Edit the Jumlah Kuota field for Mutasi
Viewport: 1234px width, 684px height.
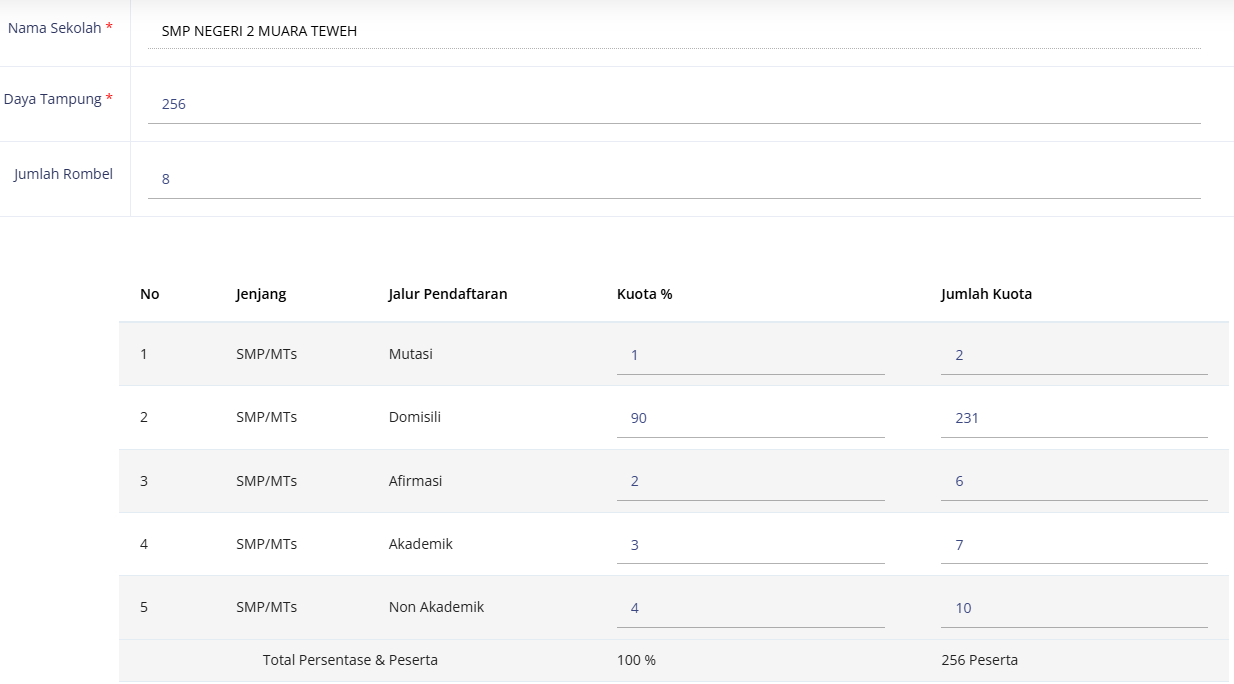coord(1073,355)
